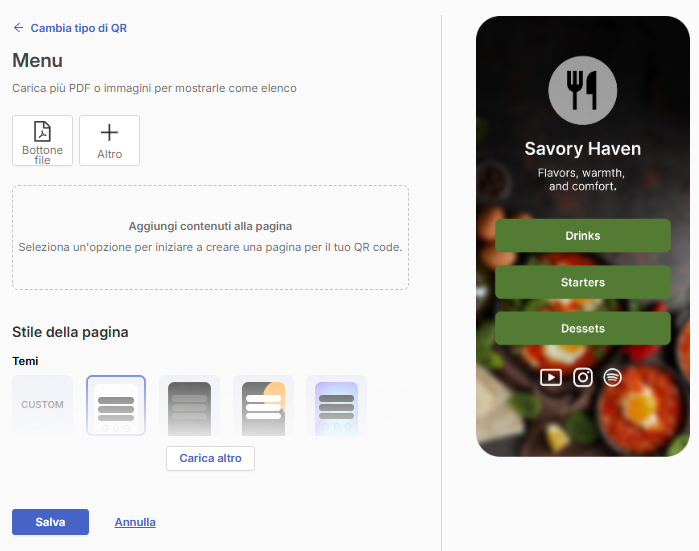Load more themes with Carica altro
The height and width of the screenshot is (551, 699).
point(210,458)
